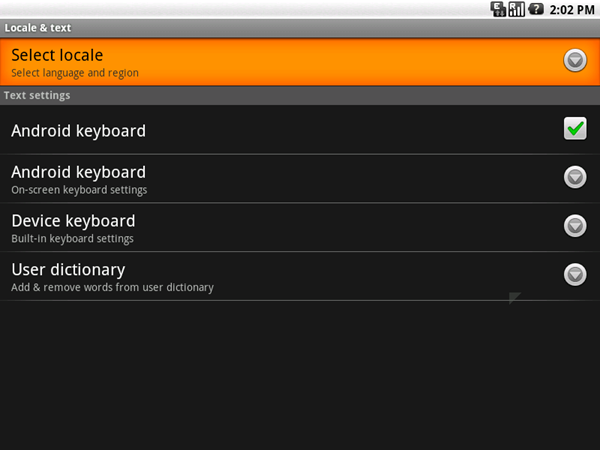Click the unknown battery status icon
Image resolution: width=600 pixels, height=450 pixels.
(x=535, y=9)
